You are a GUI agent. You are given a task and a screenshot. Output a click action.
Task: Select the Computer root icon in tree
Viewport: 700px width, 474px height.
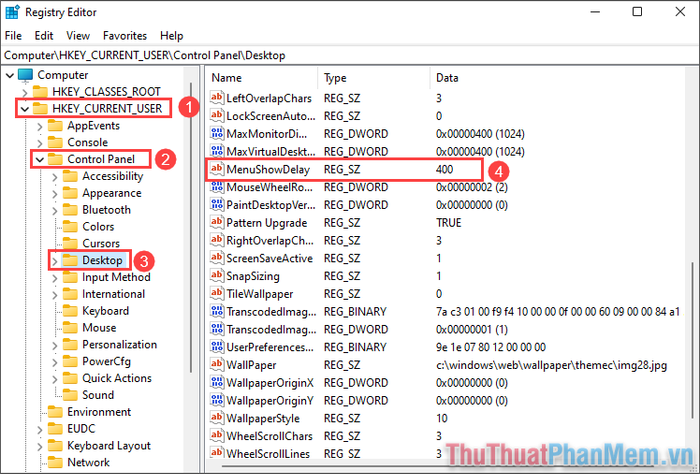(25, 75)
